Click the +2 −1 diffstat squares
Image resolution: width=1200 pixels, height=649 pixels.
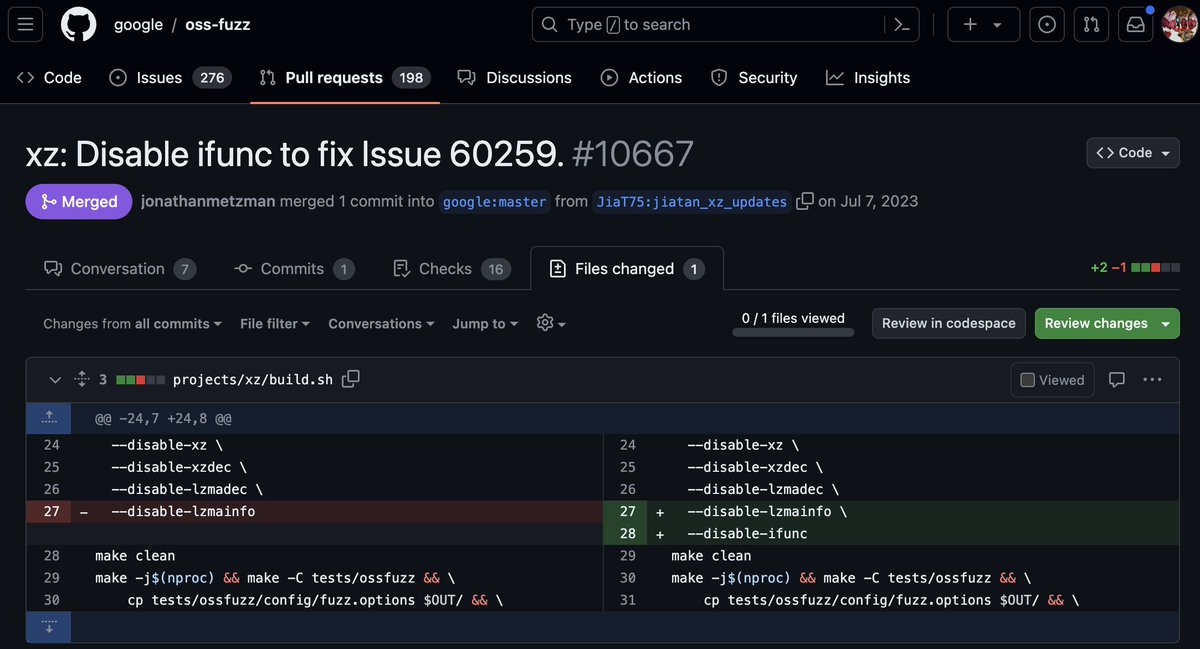(1156, 269)
